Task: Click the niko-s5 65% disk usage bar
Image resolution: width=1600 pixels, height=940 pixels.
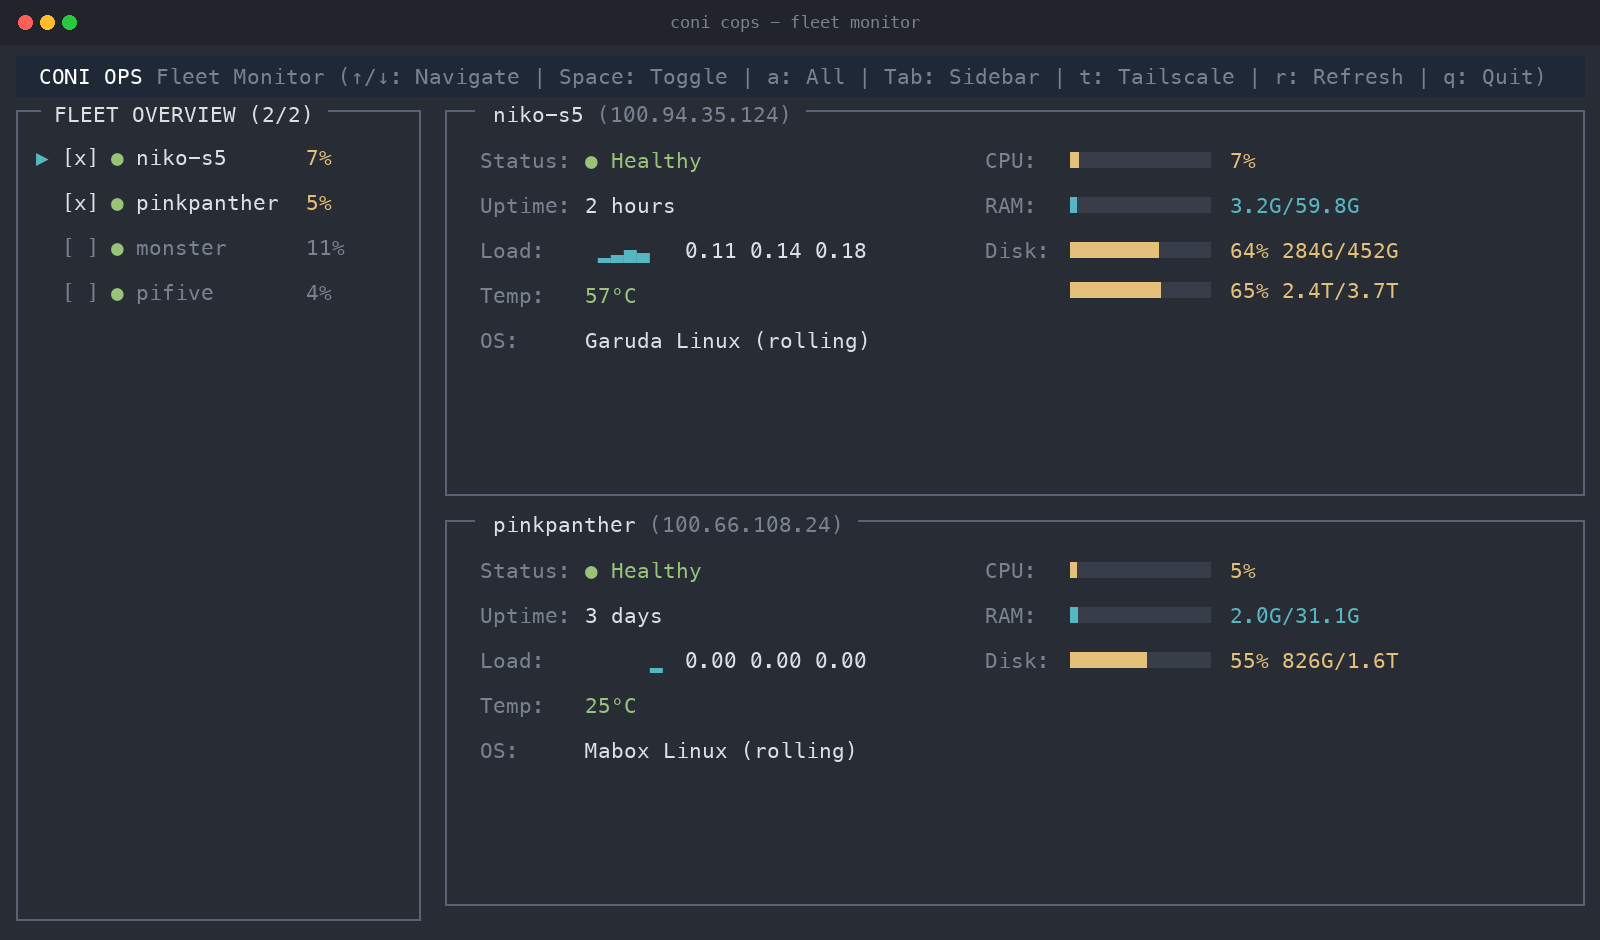Action: (1140, 290)
